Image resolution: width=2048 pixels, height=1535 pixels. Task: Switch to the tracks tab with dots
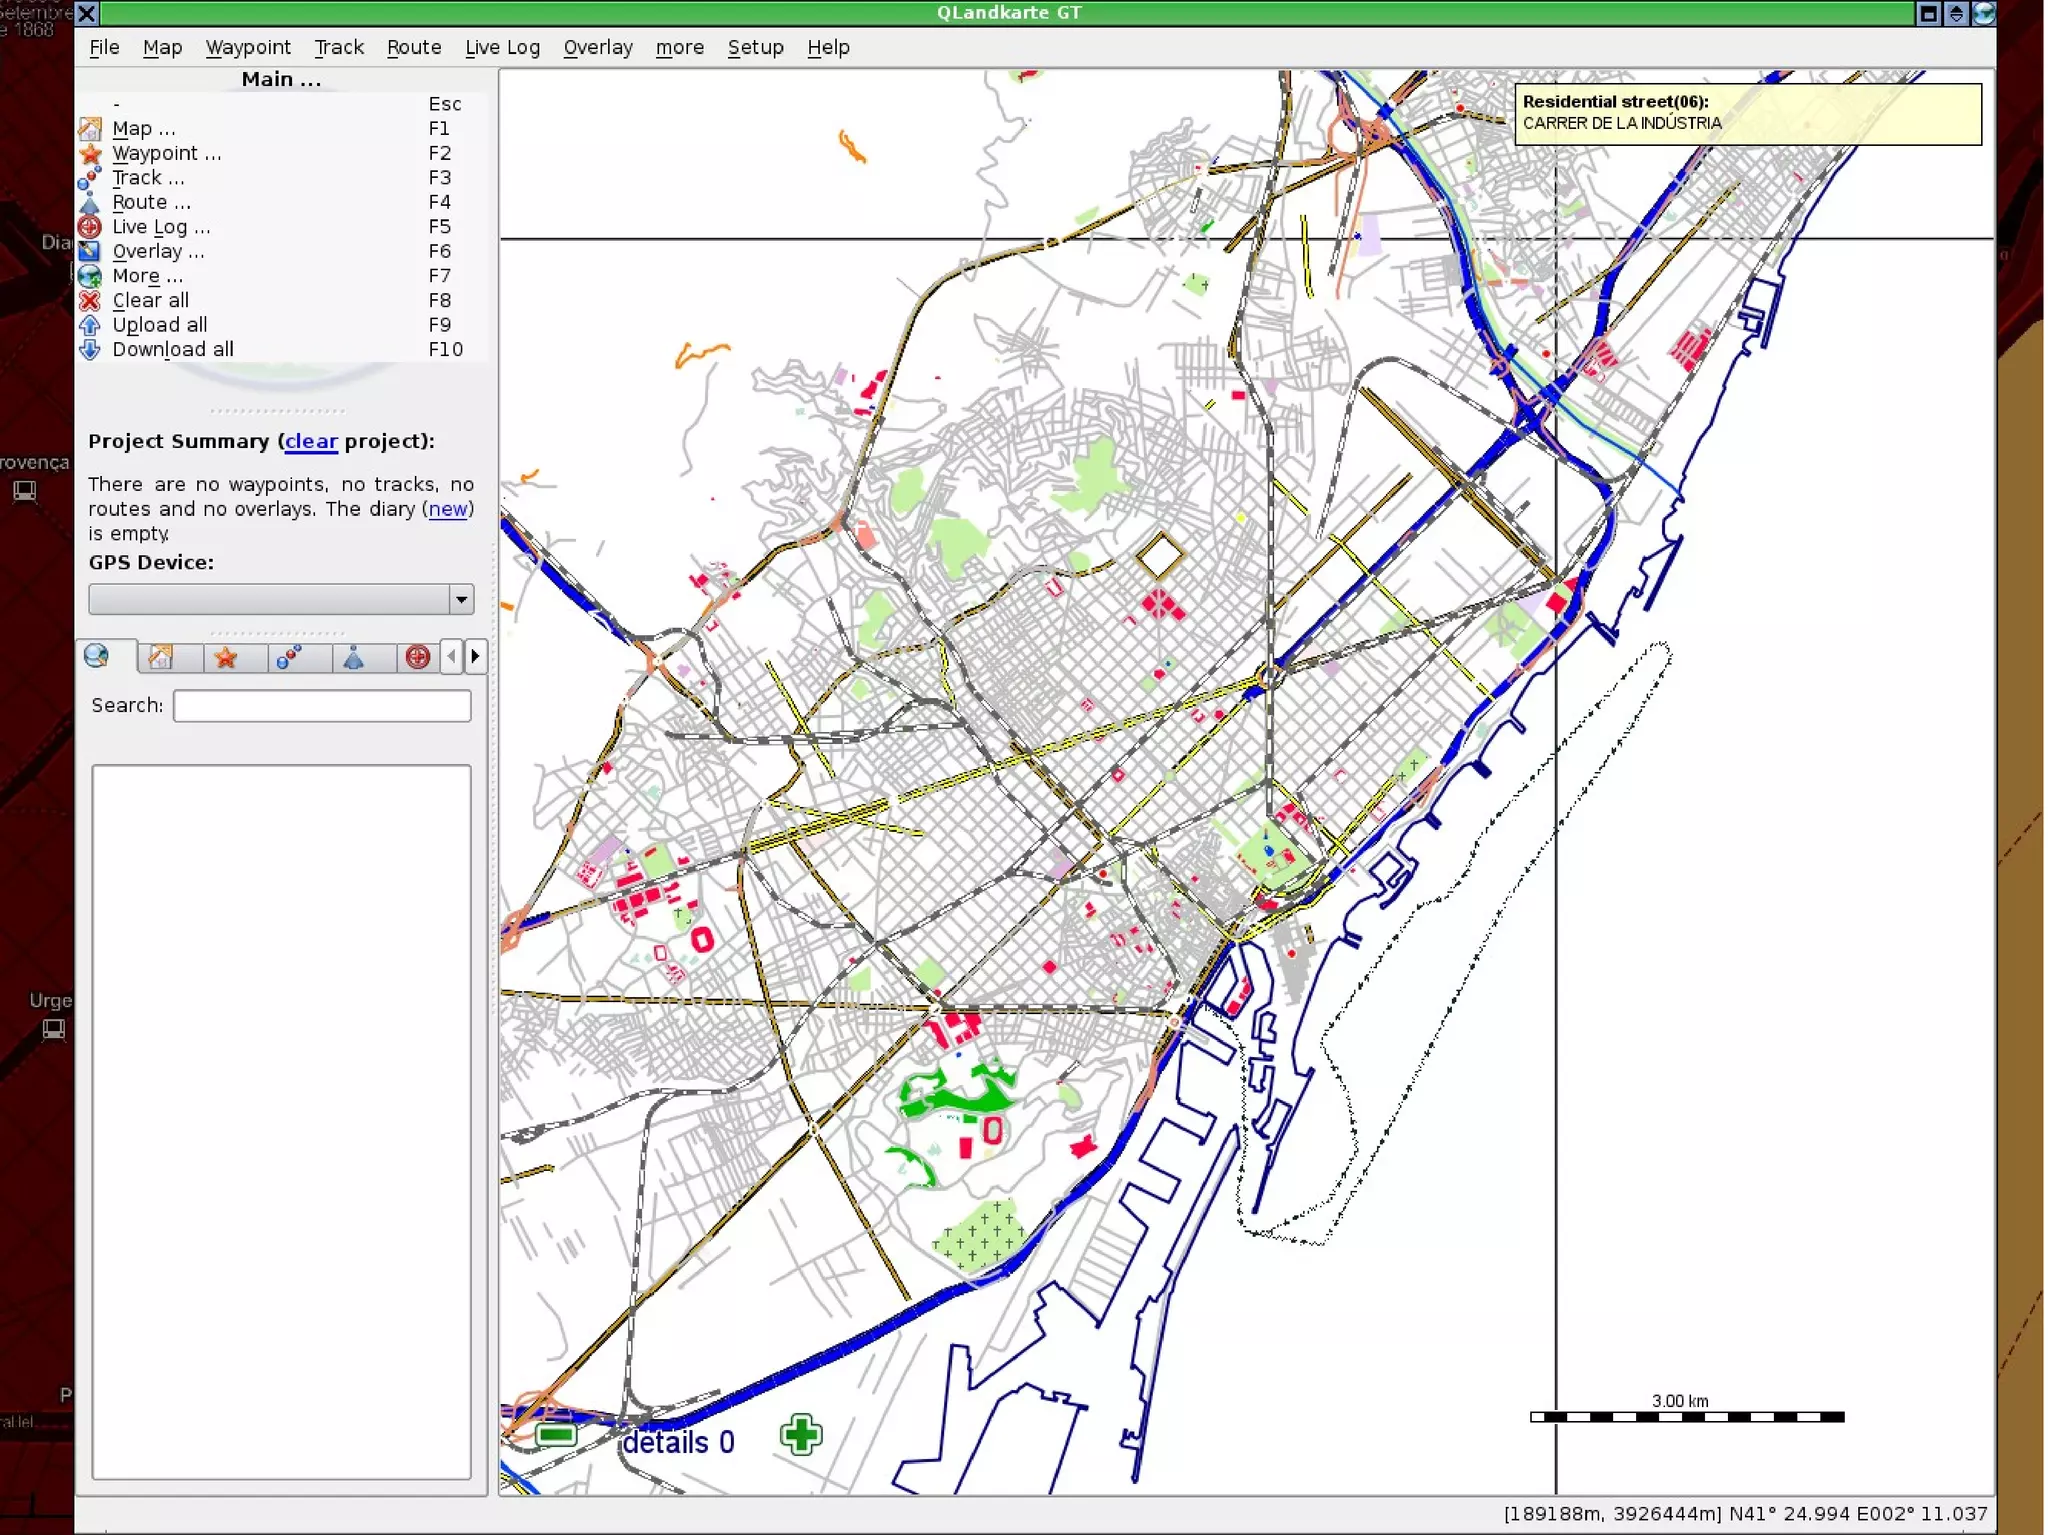tap(290, 657)
